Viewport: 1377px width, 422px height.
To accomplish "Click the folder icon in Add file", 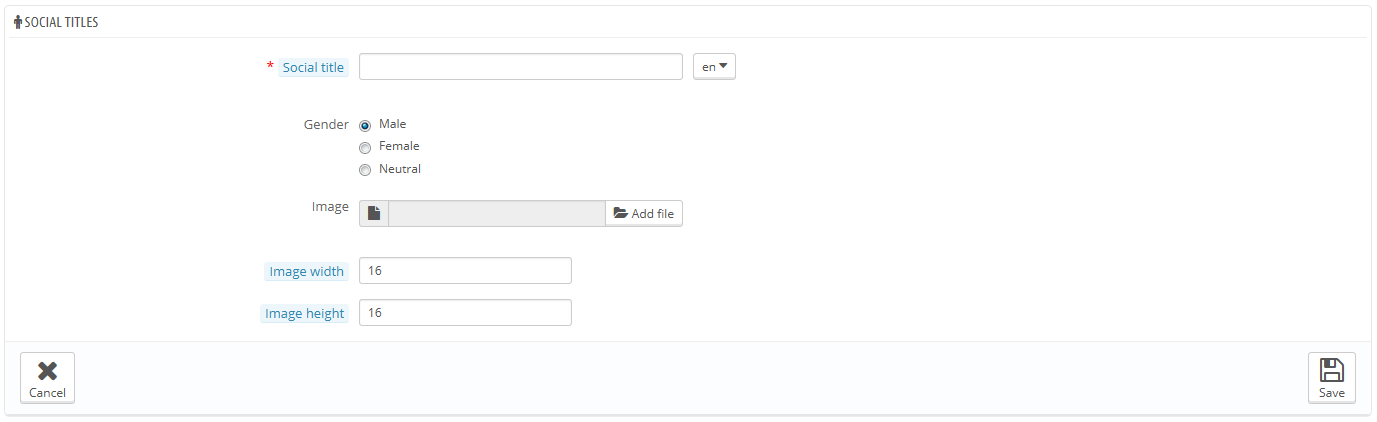I will pyautogui.click(x=620, y=213).
